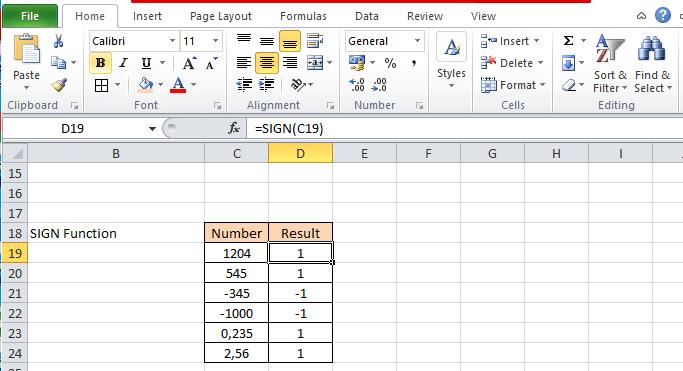
Task: Click Insert cells button
Action: point(510,41)
